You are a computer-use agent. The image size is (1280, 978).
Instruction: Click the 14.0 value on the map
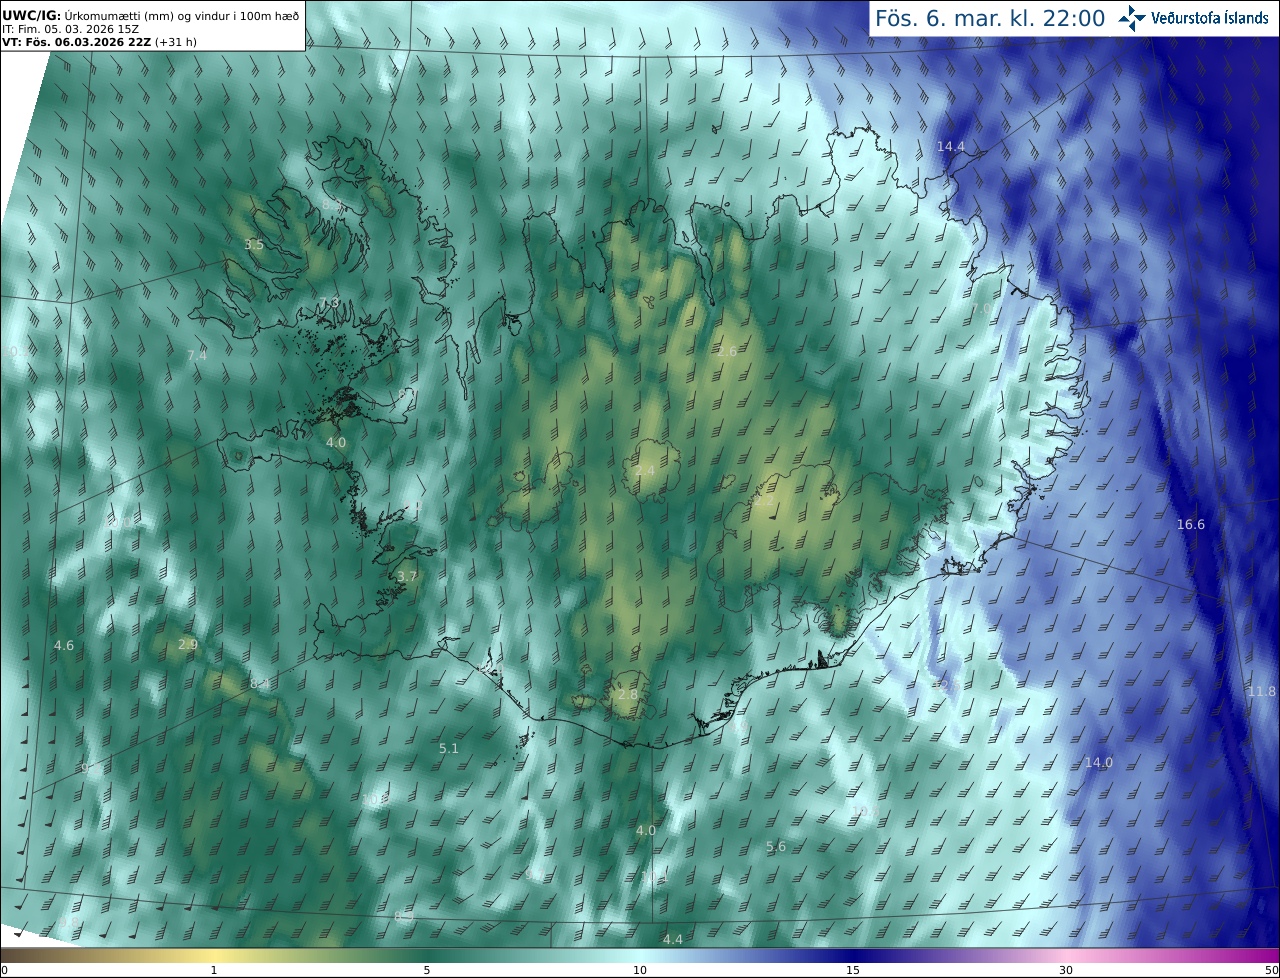1098,763
